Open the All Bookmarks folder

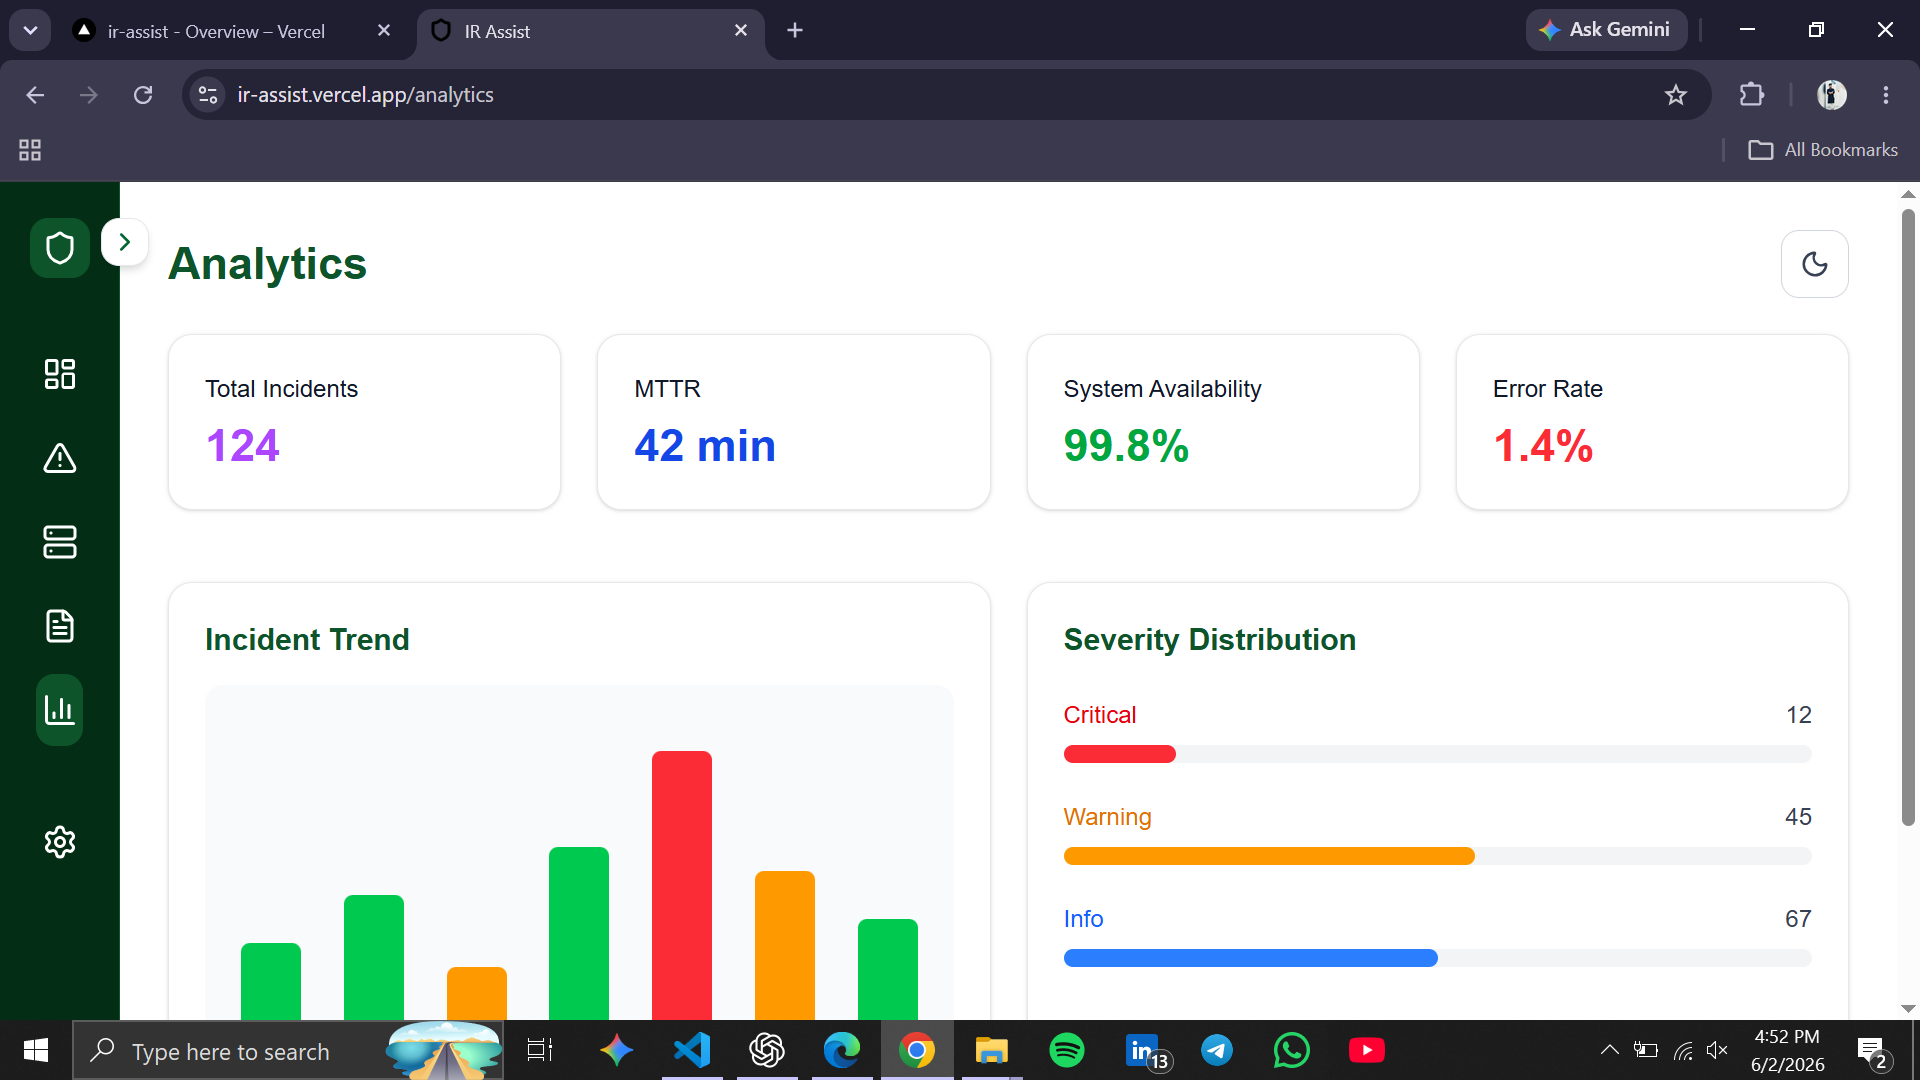pyautogui.click(x=1823, y=150)
